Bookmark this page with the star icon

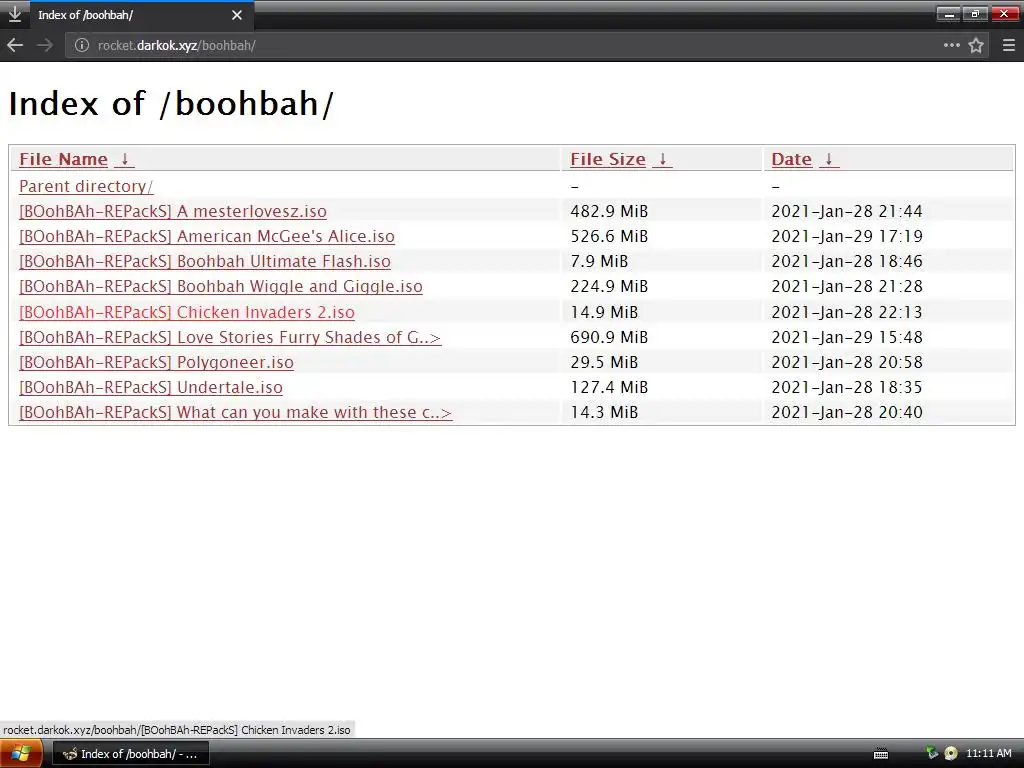tap(976, 45)
